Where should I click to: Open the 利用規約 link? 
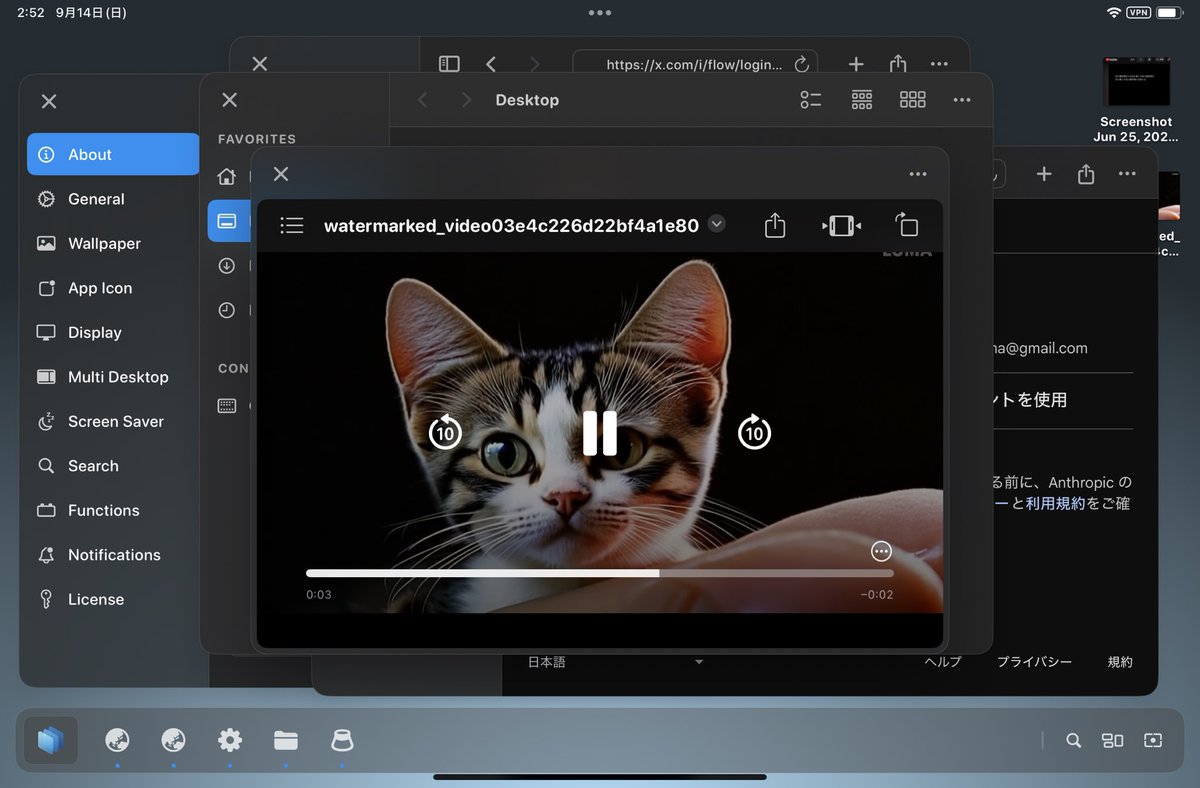point(1055,503)
